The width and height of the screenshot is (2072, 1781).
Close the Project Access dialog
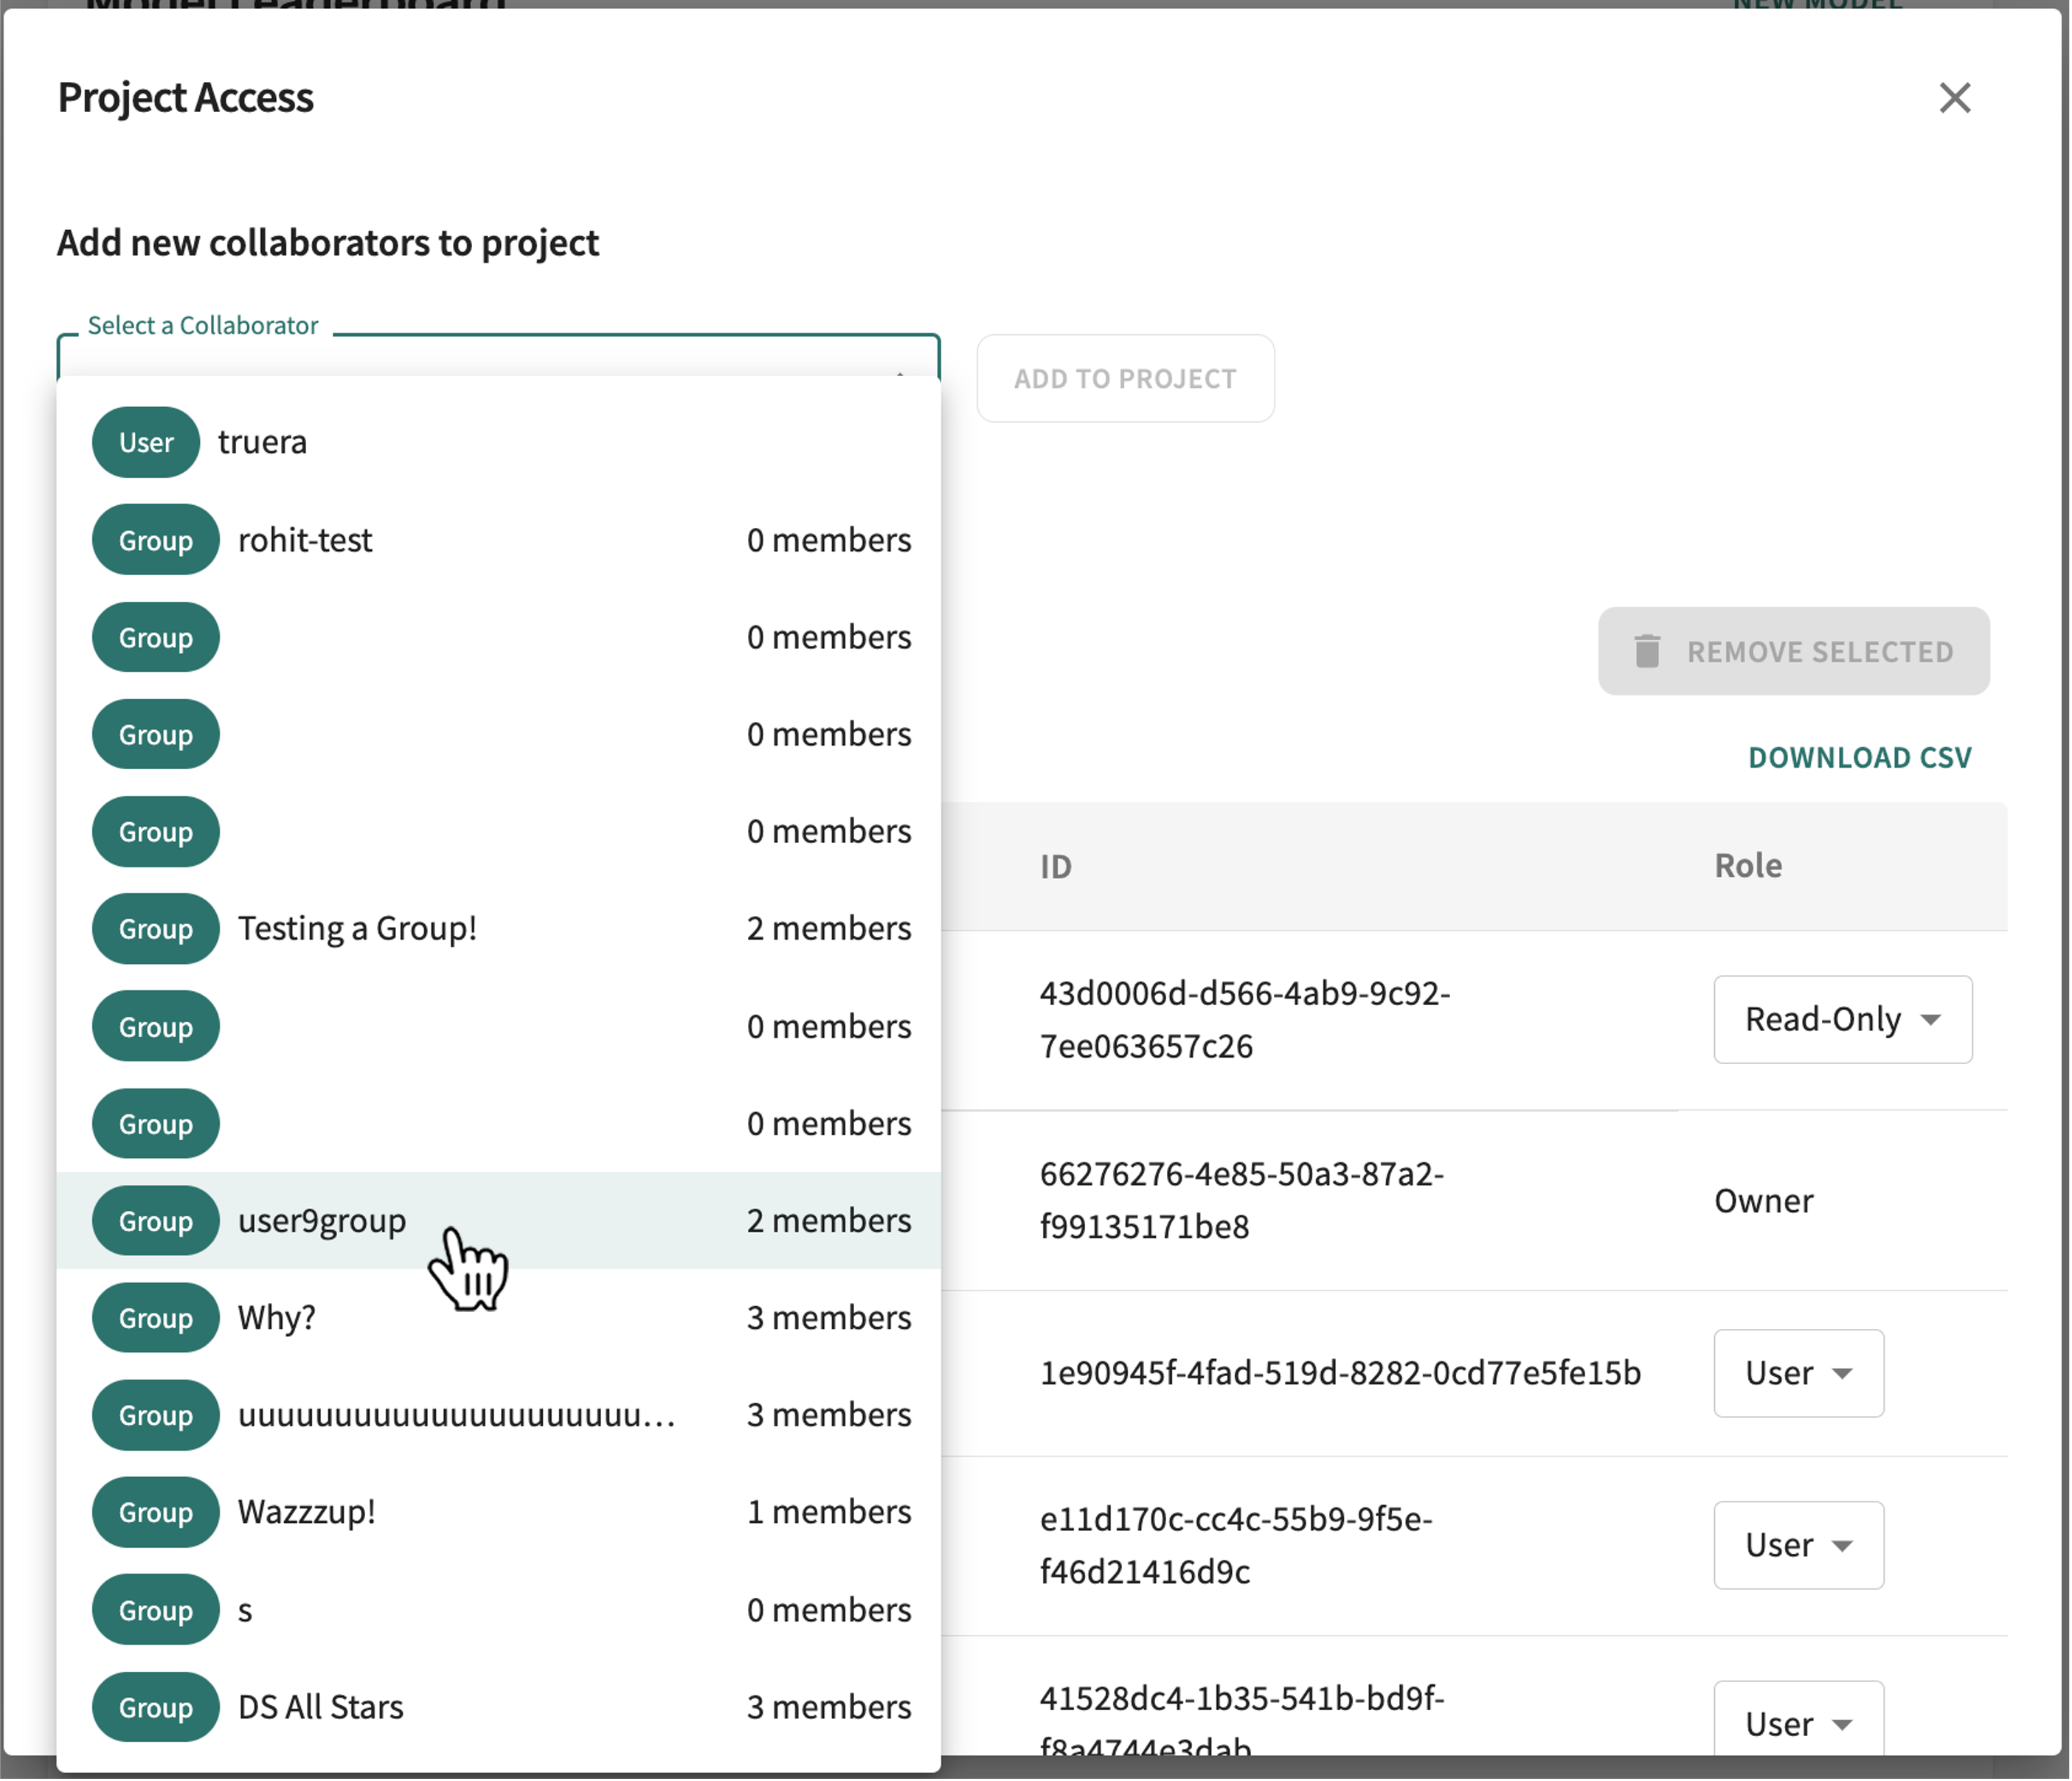(x=1954, y=98)
